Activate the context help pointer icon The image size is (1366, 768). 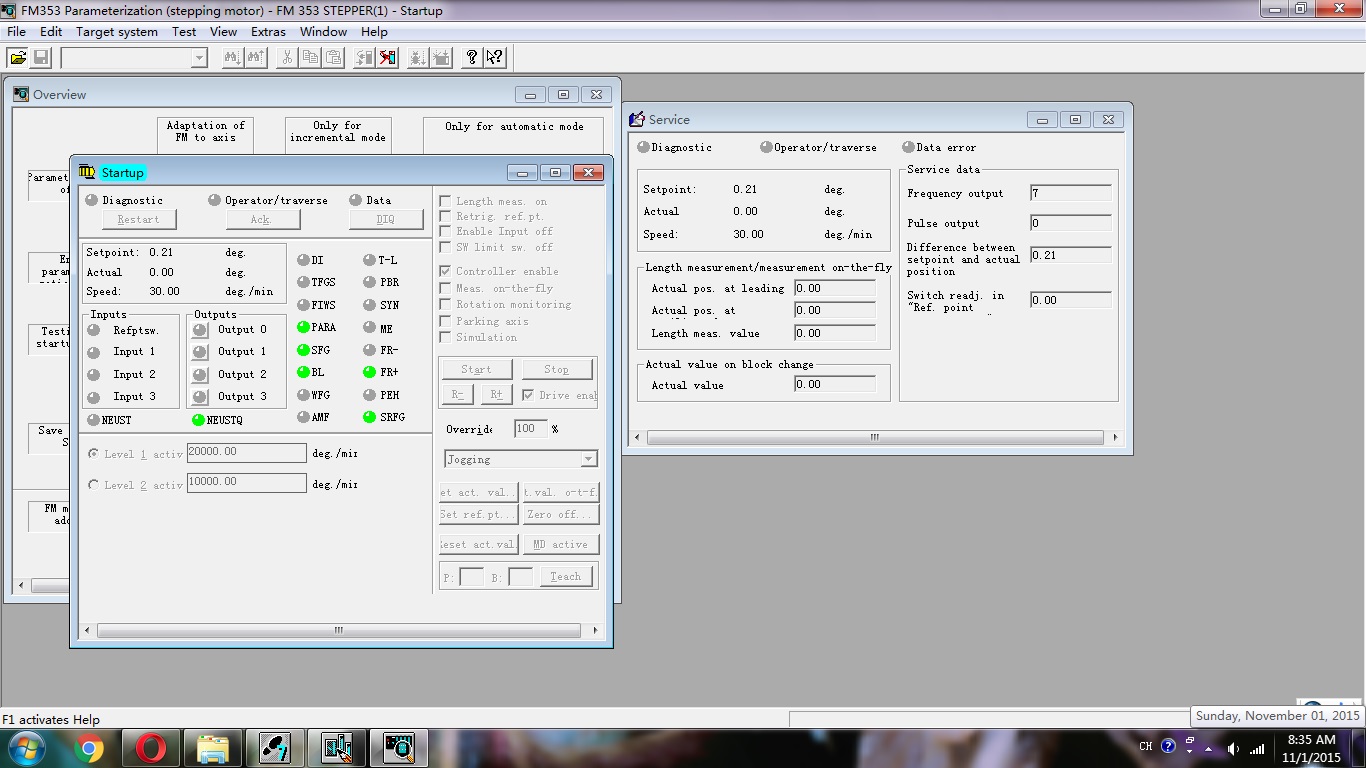click(x=495, y=58)
